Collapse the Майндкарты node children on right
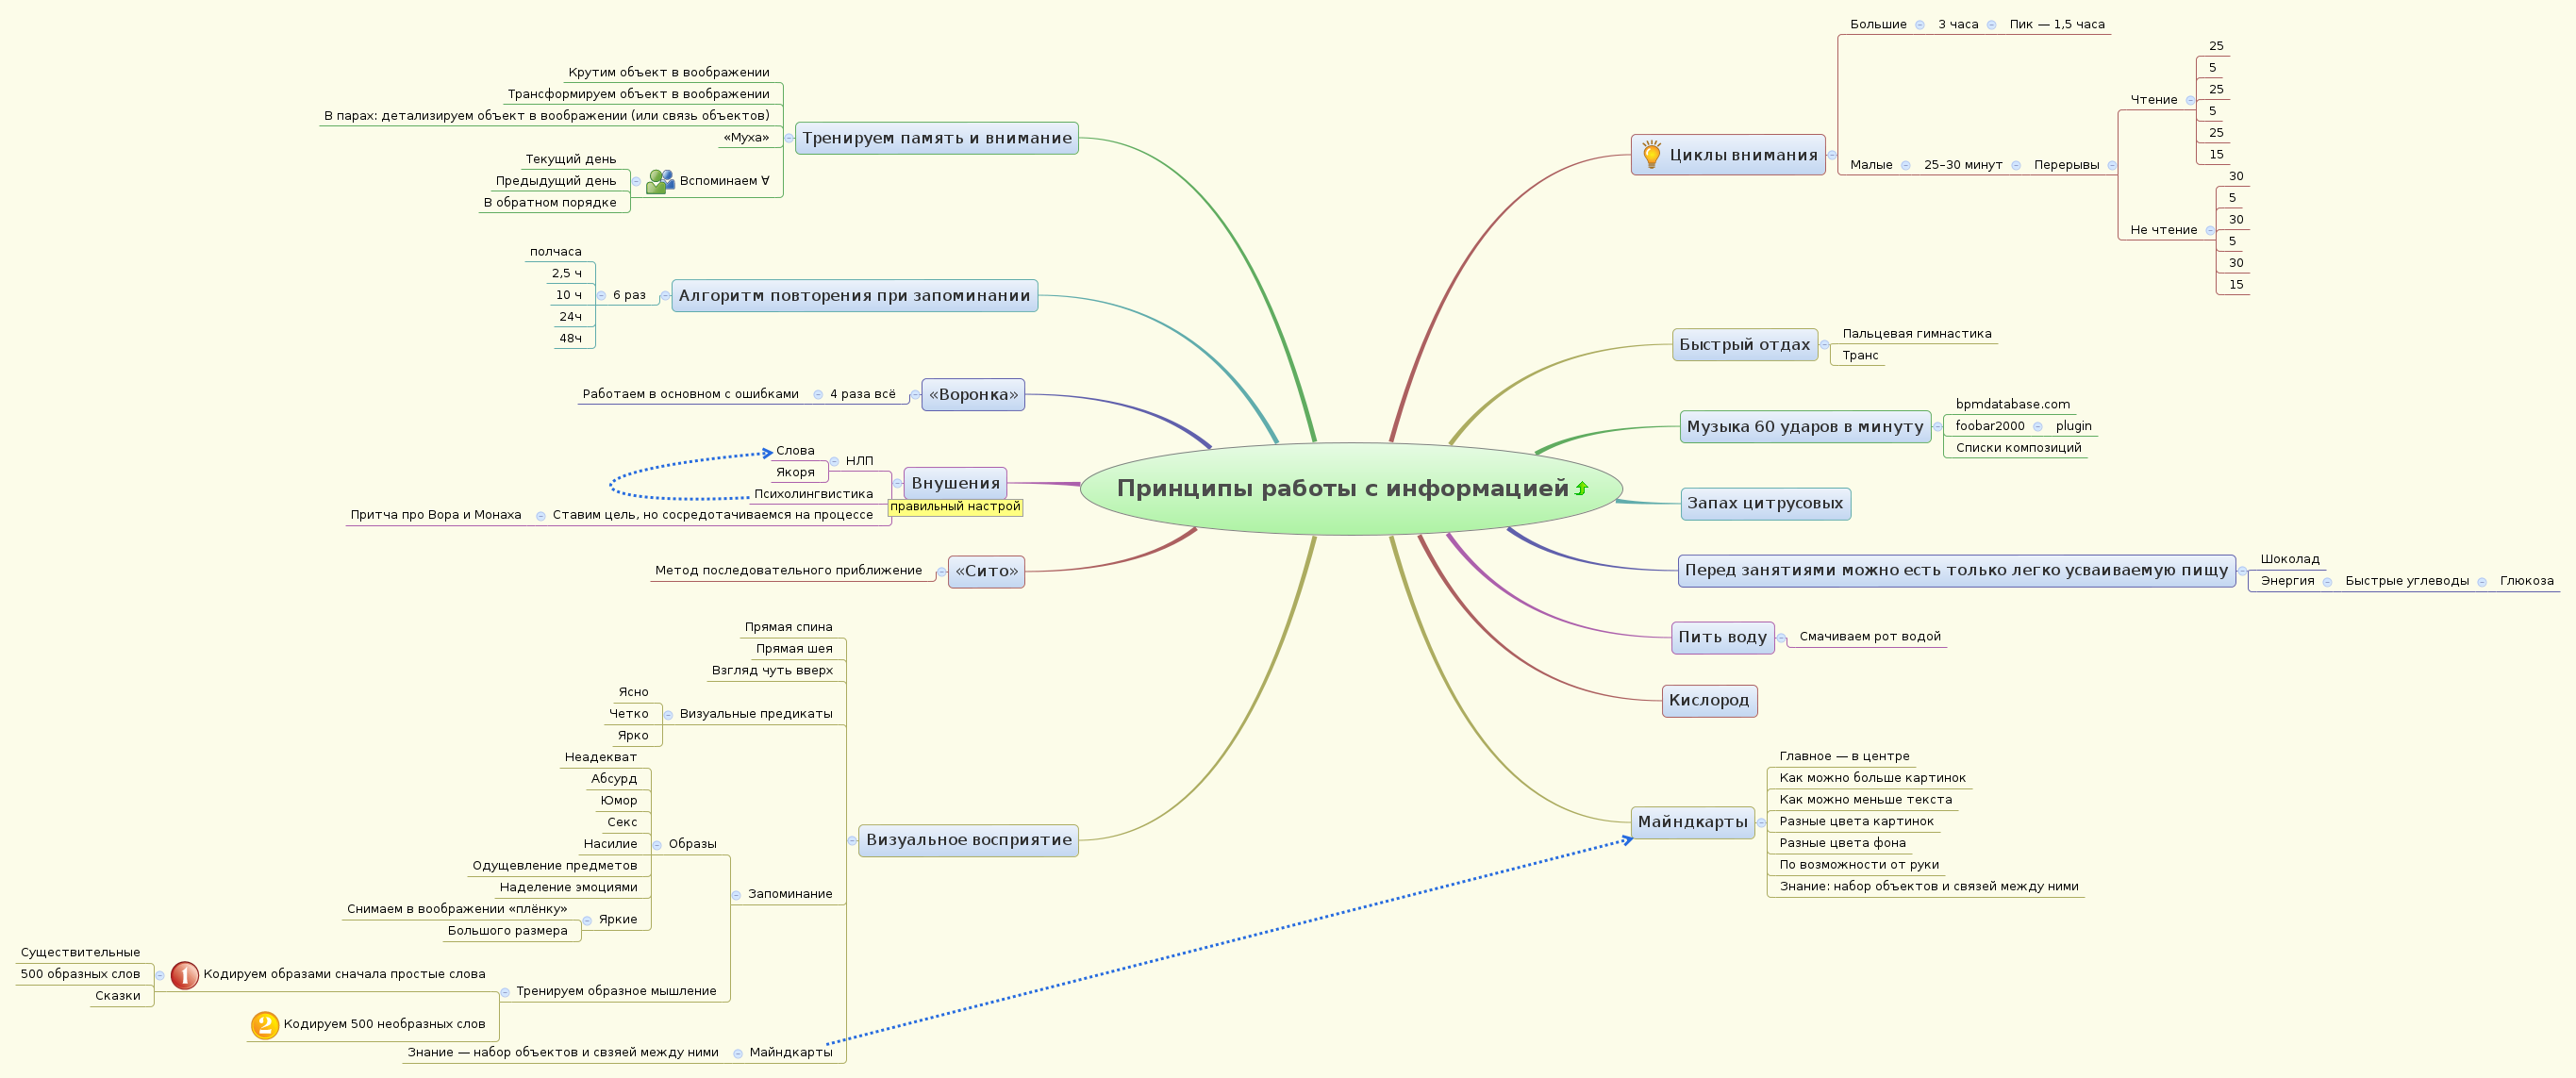Viewport: 2576px width, 1078px height. click(1761, 823)
